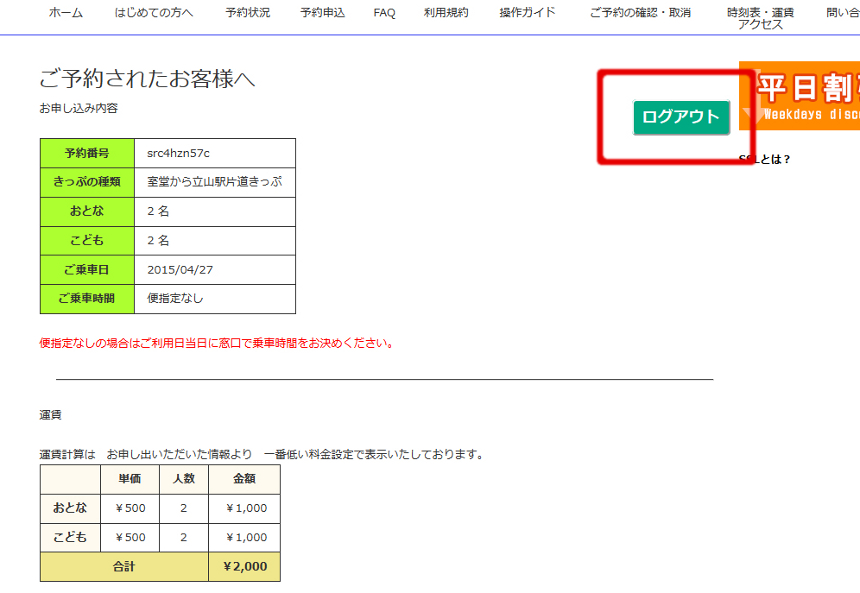Viewport: 860px width, 593px height.
Task: Open 予約状況 in the navigation bar
Action: (x=247, y=13)
